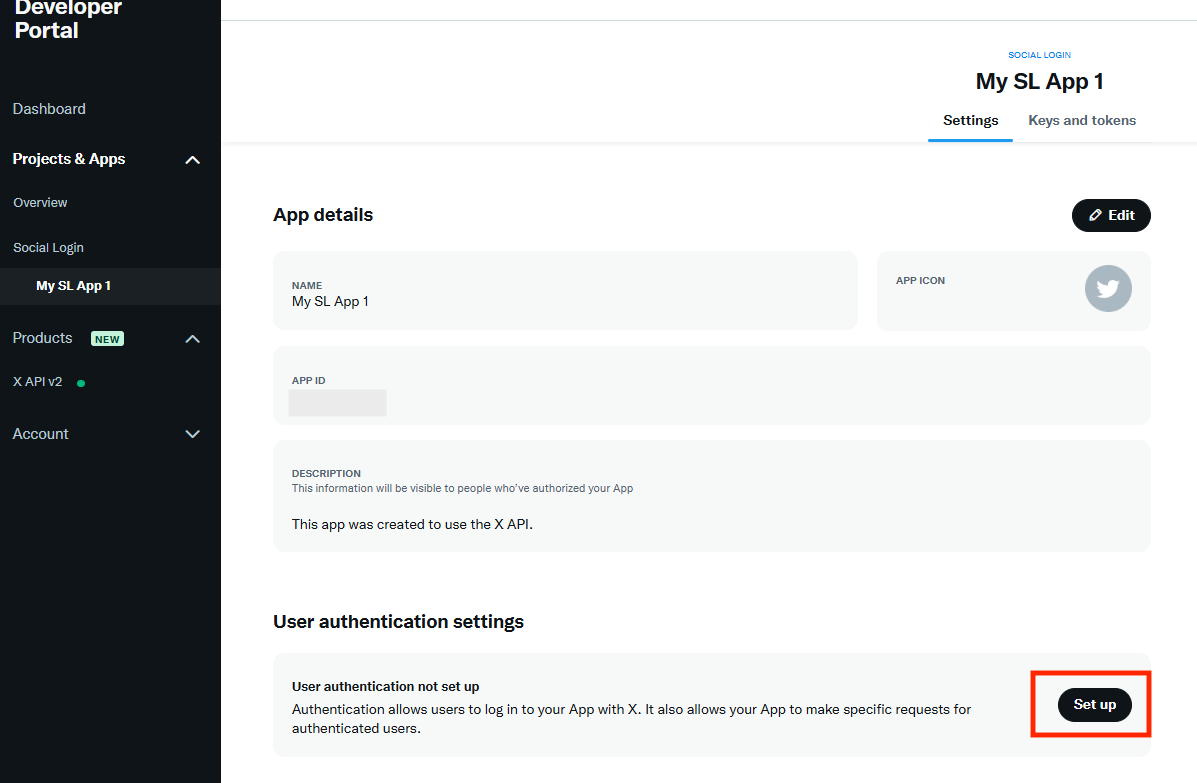Viewport: 1197px width, 783px height.
Task: Collapse the Products section chevron
Action: click(193, 339)
